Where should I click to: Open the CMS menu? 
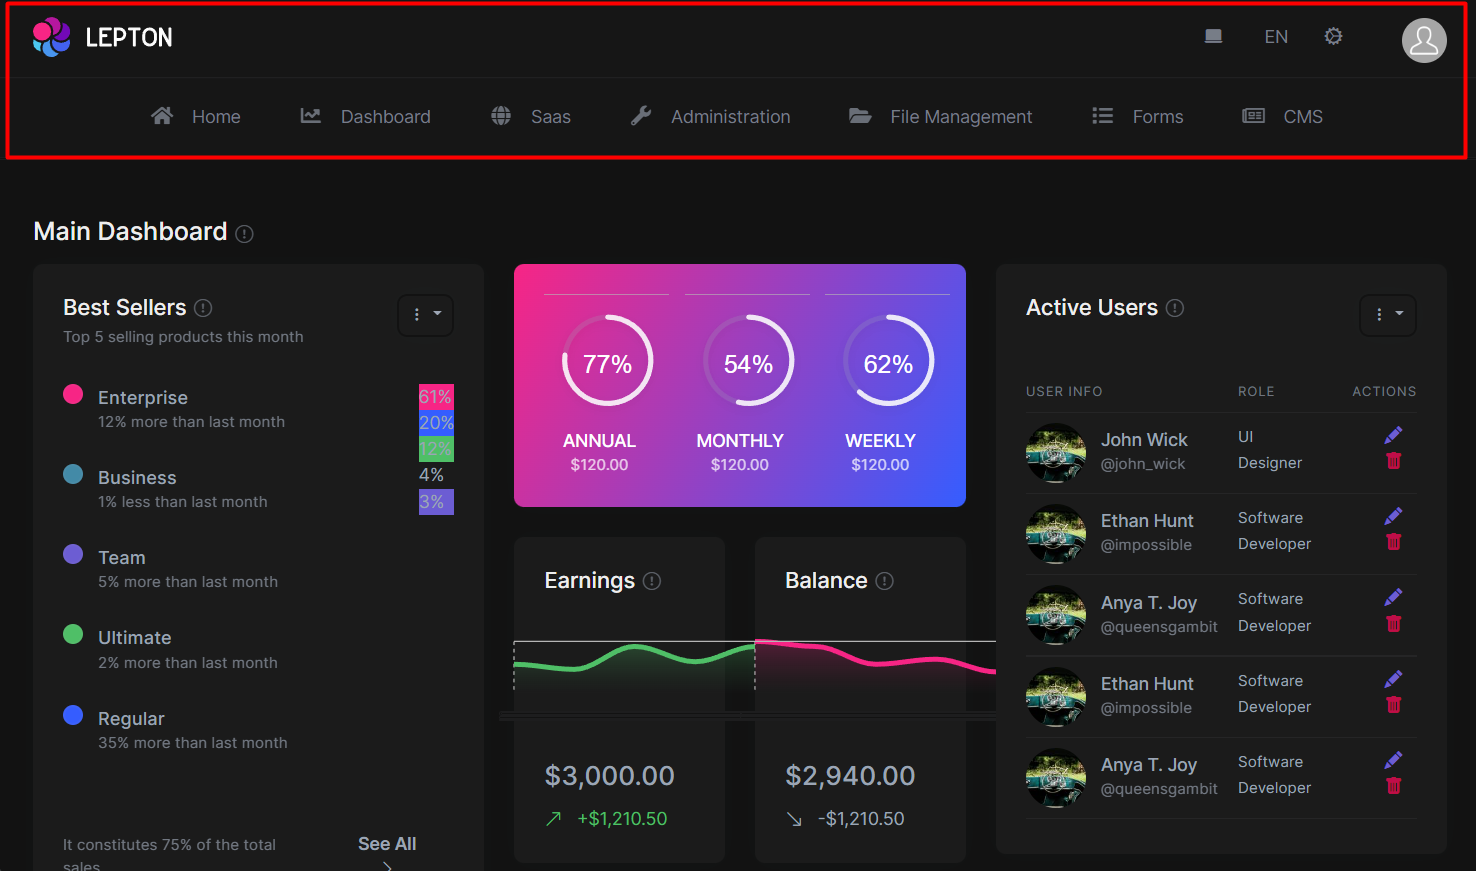pos(1283,116)
